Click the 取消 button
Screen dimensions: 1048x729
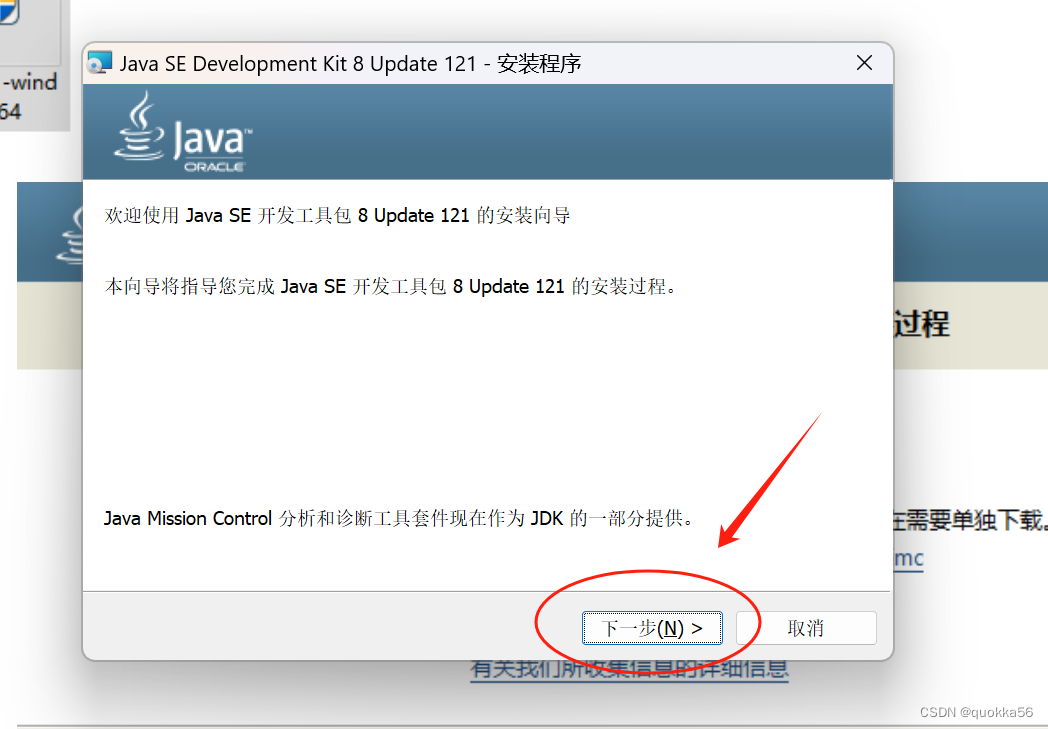[x=806, y=628]
